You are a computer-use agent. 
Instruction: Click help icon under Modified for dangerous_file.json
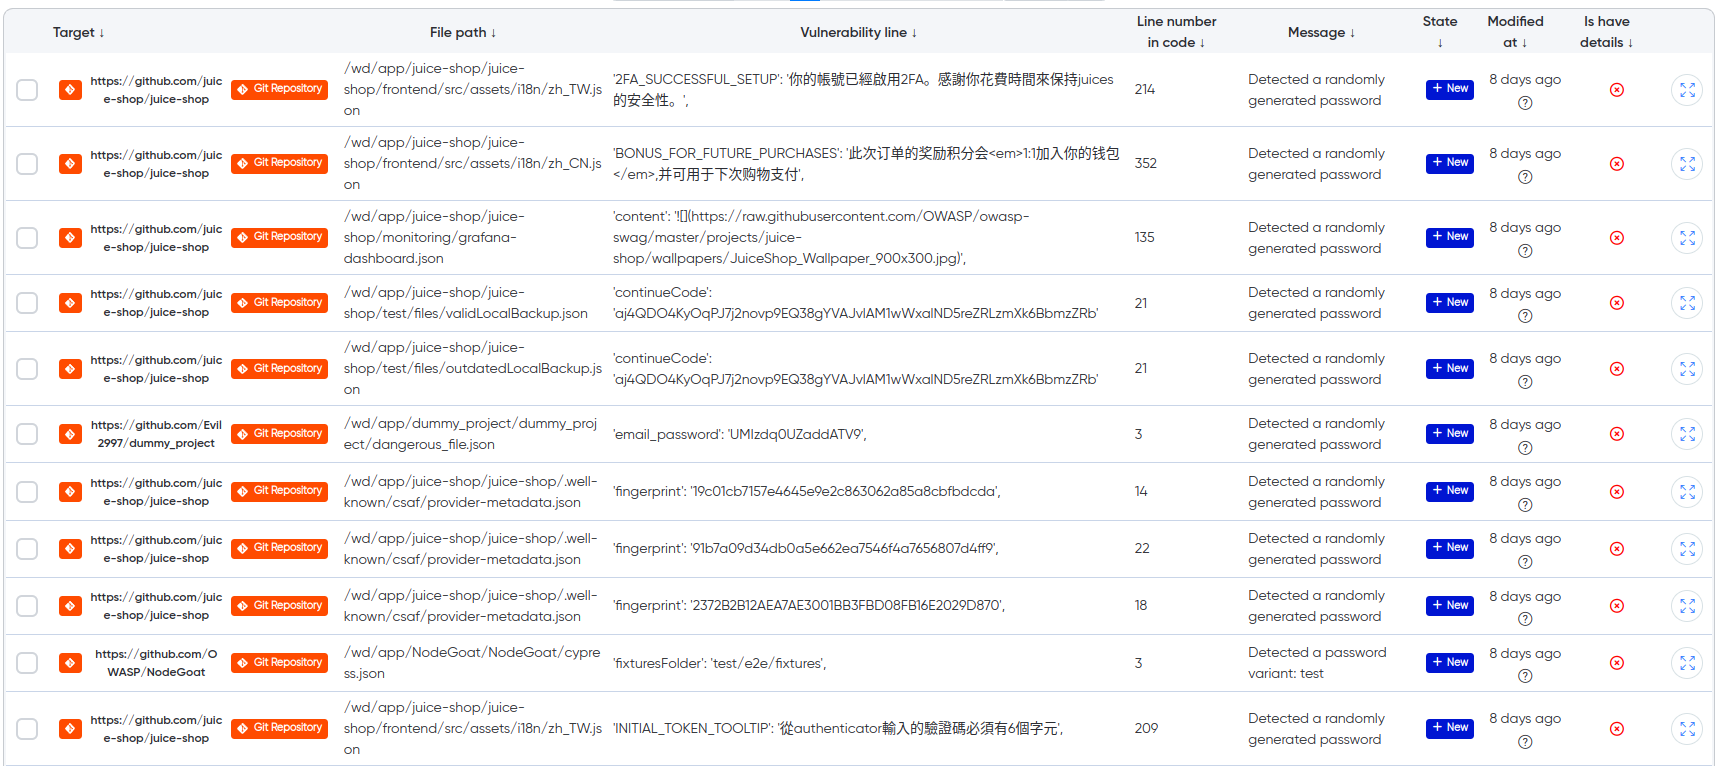pyautogui.click(x=1525, y=447)
